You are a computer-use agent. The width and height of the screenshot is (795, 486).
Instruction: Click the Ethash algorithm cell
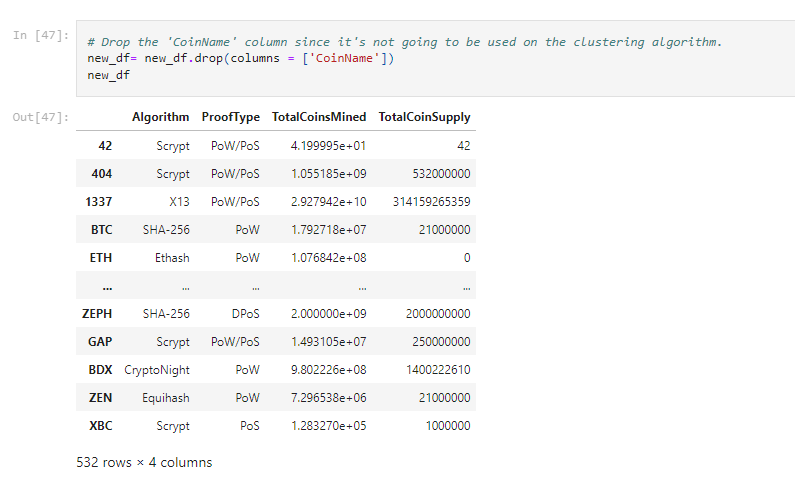click(x=172, y=258)
